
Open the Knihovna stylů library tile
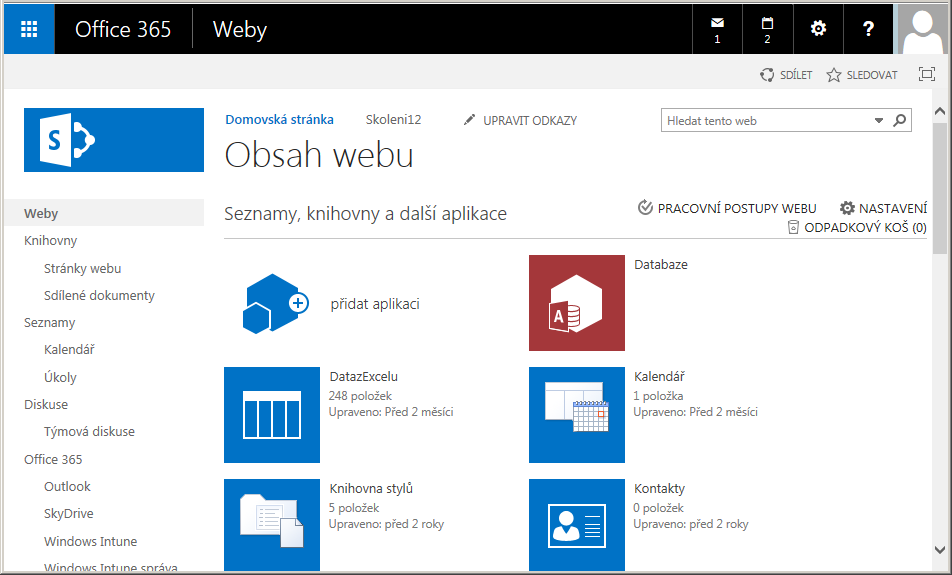coord(272,525)
